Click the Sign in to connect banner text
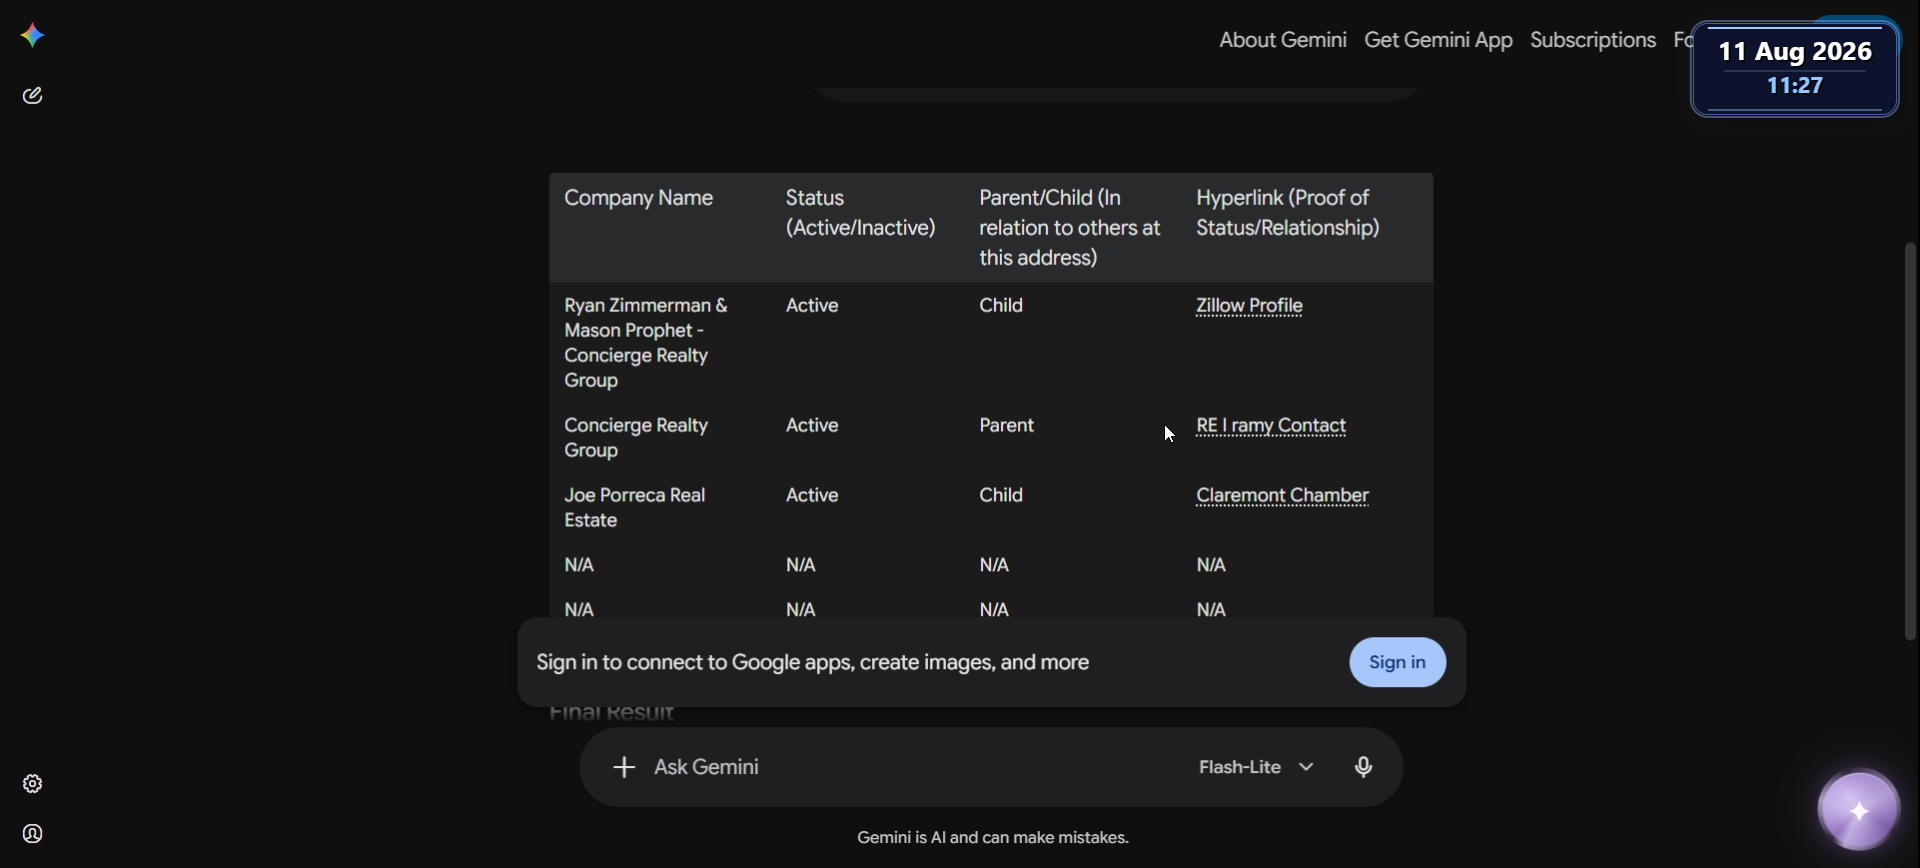 (812, 663)
